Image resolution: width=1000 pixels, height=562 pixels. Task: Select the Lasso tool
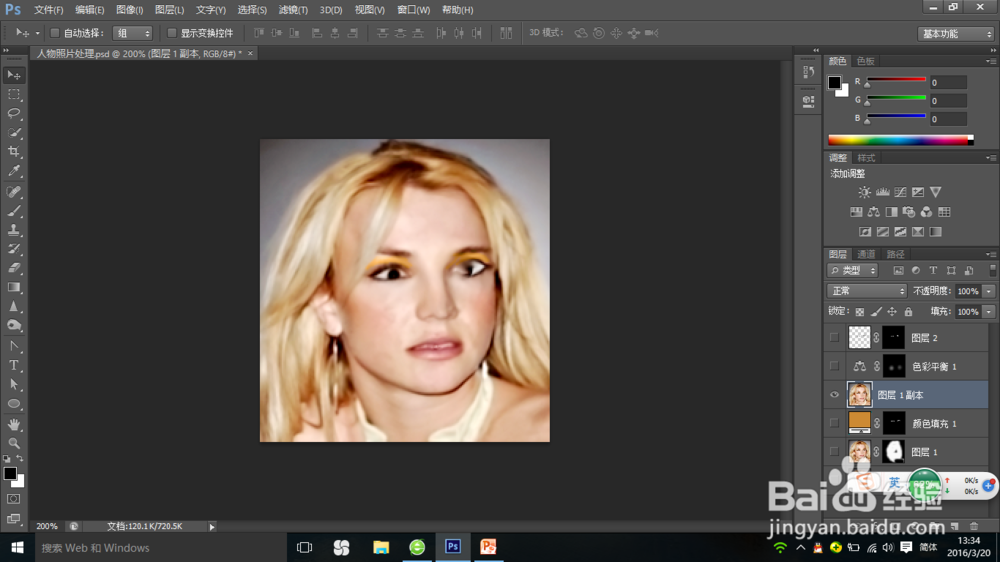[x=14, y=114]
